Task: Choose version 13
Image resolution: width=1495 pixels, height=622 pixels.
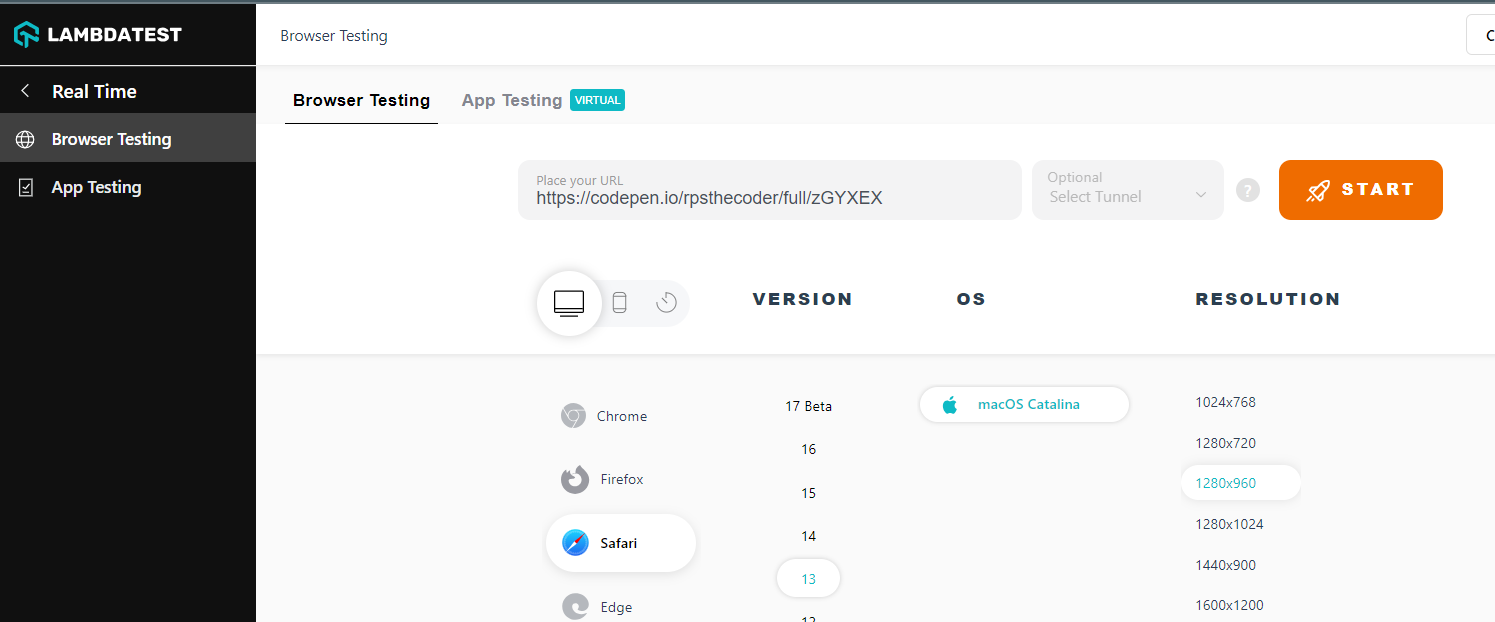Action: pos(809,579)
